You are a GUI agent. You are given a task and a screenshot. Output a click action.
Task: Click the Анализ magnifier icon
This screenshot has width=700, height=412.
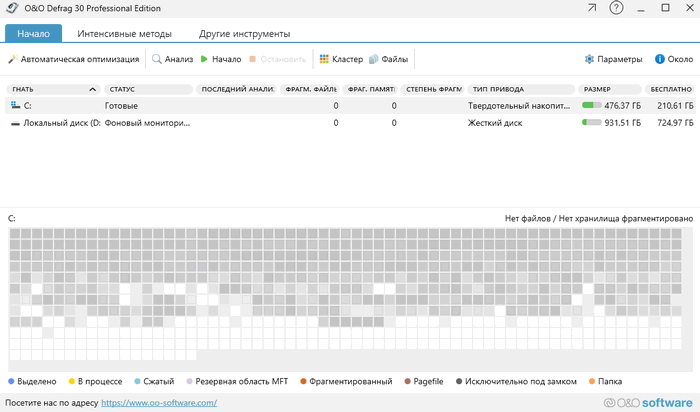coord(157,59)
